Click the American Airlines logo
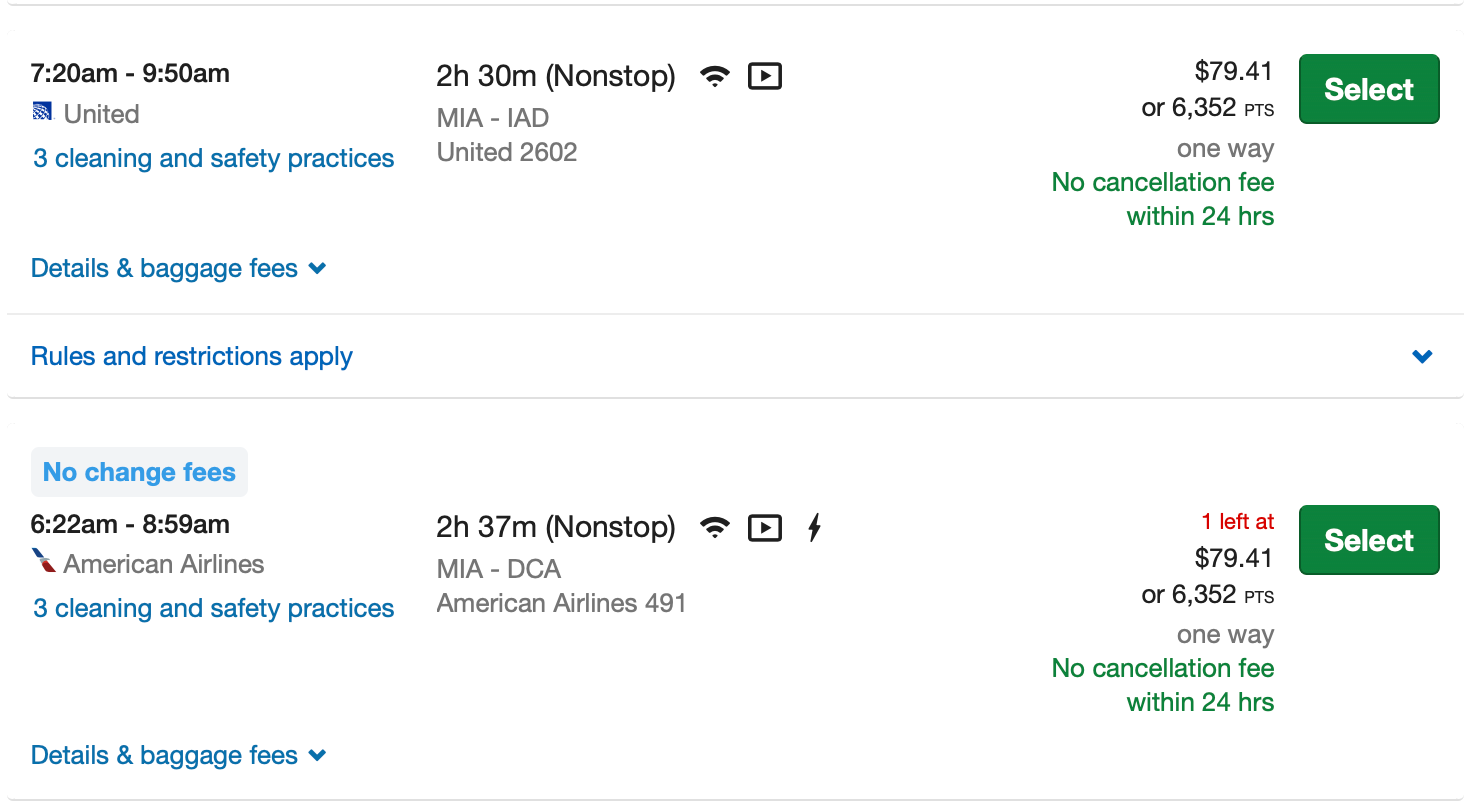The height and width of the screenshot is (808, 1474). pyautogui.click(x=43, y=561)
